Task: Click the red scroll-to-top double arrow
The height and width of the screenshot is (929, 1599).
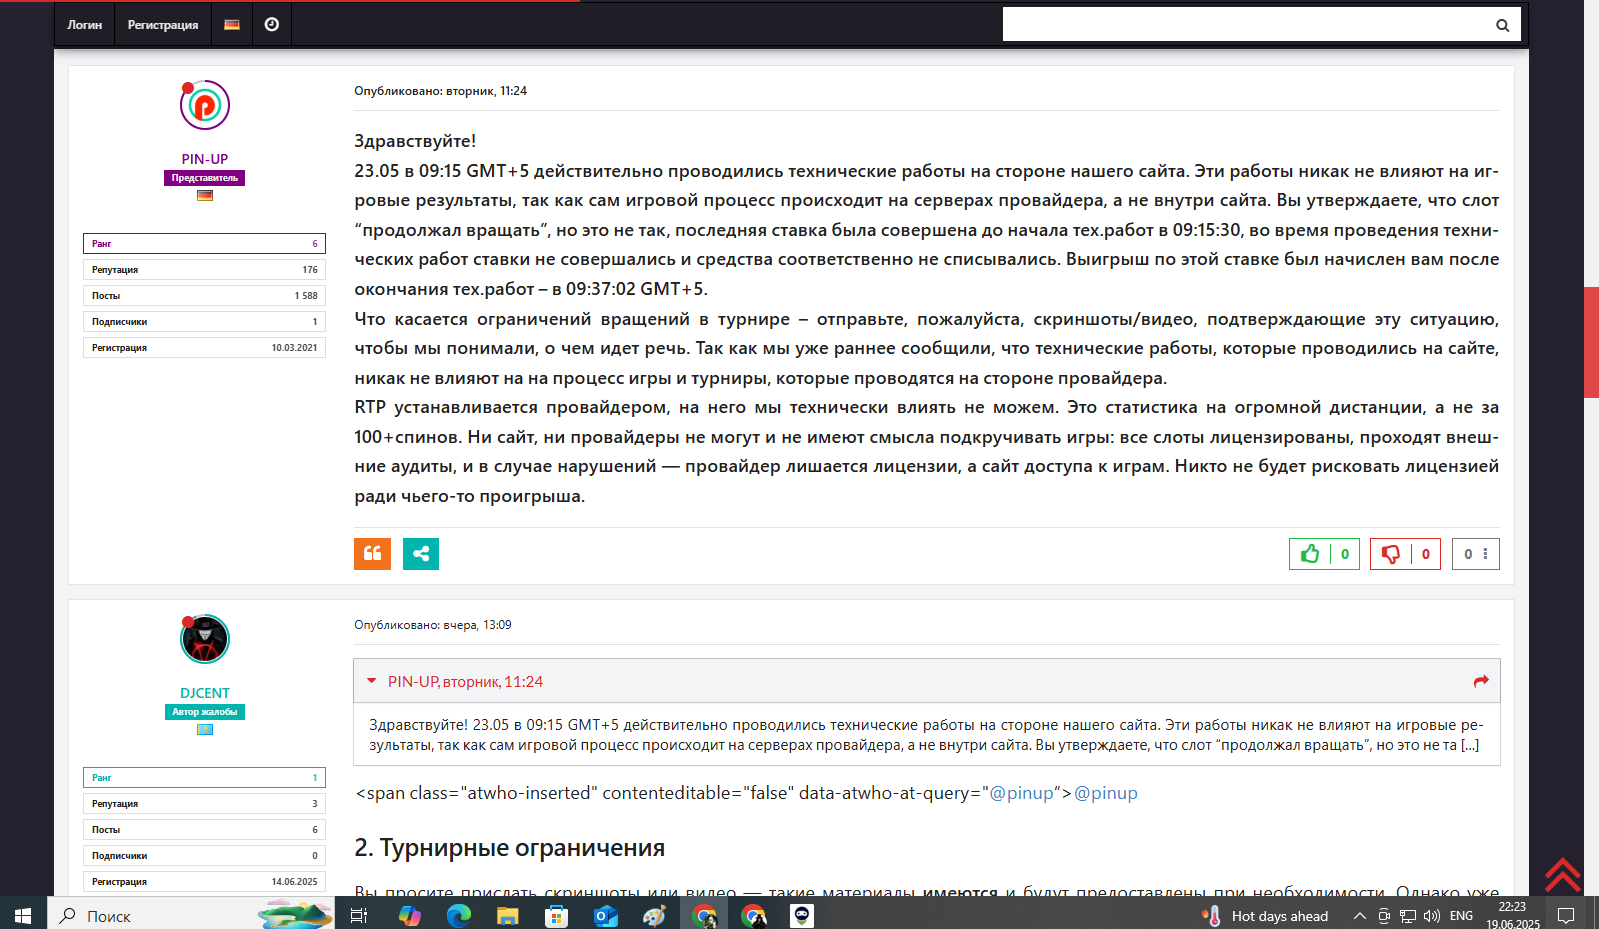Action: 1562,875
